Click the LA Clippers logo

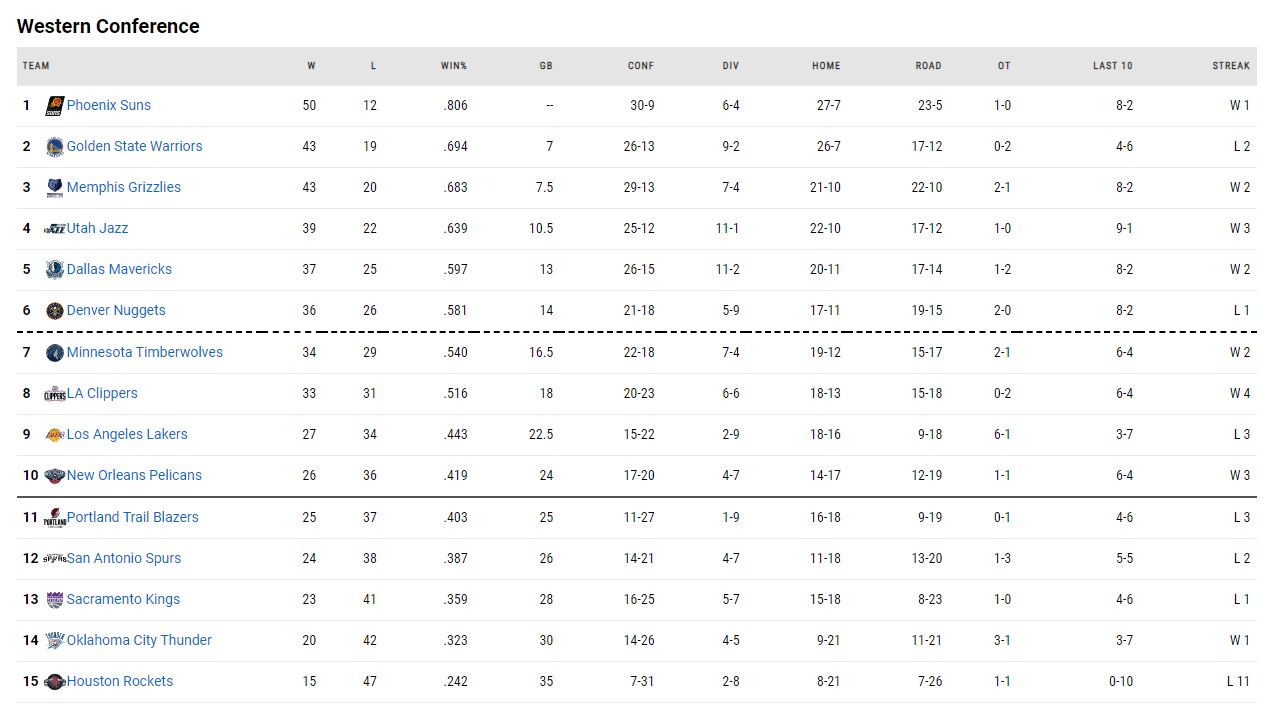tap(53, 393)
